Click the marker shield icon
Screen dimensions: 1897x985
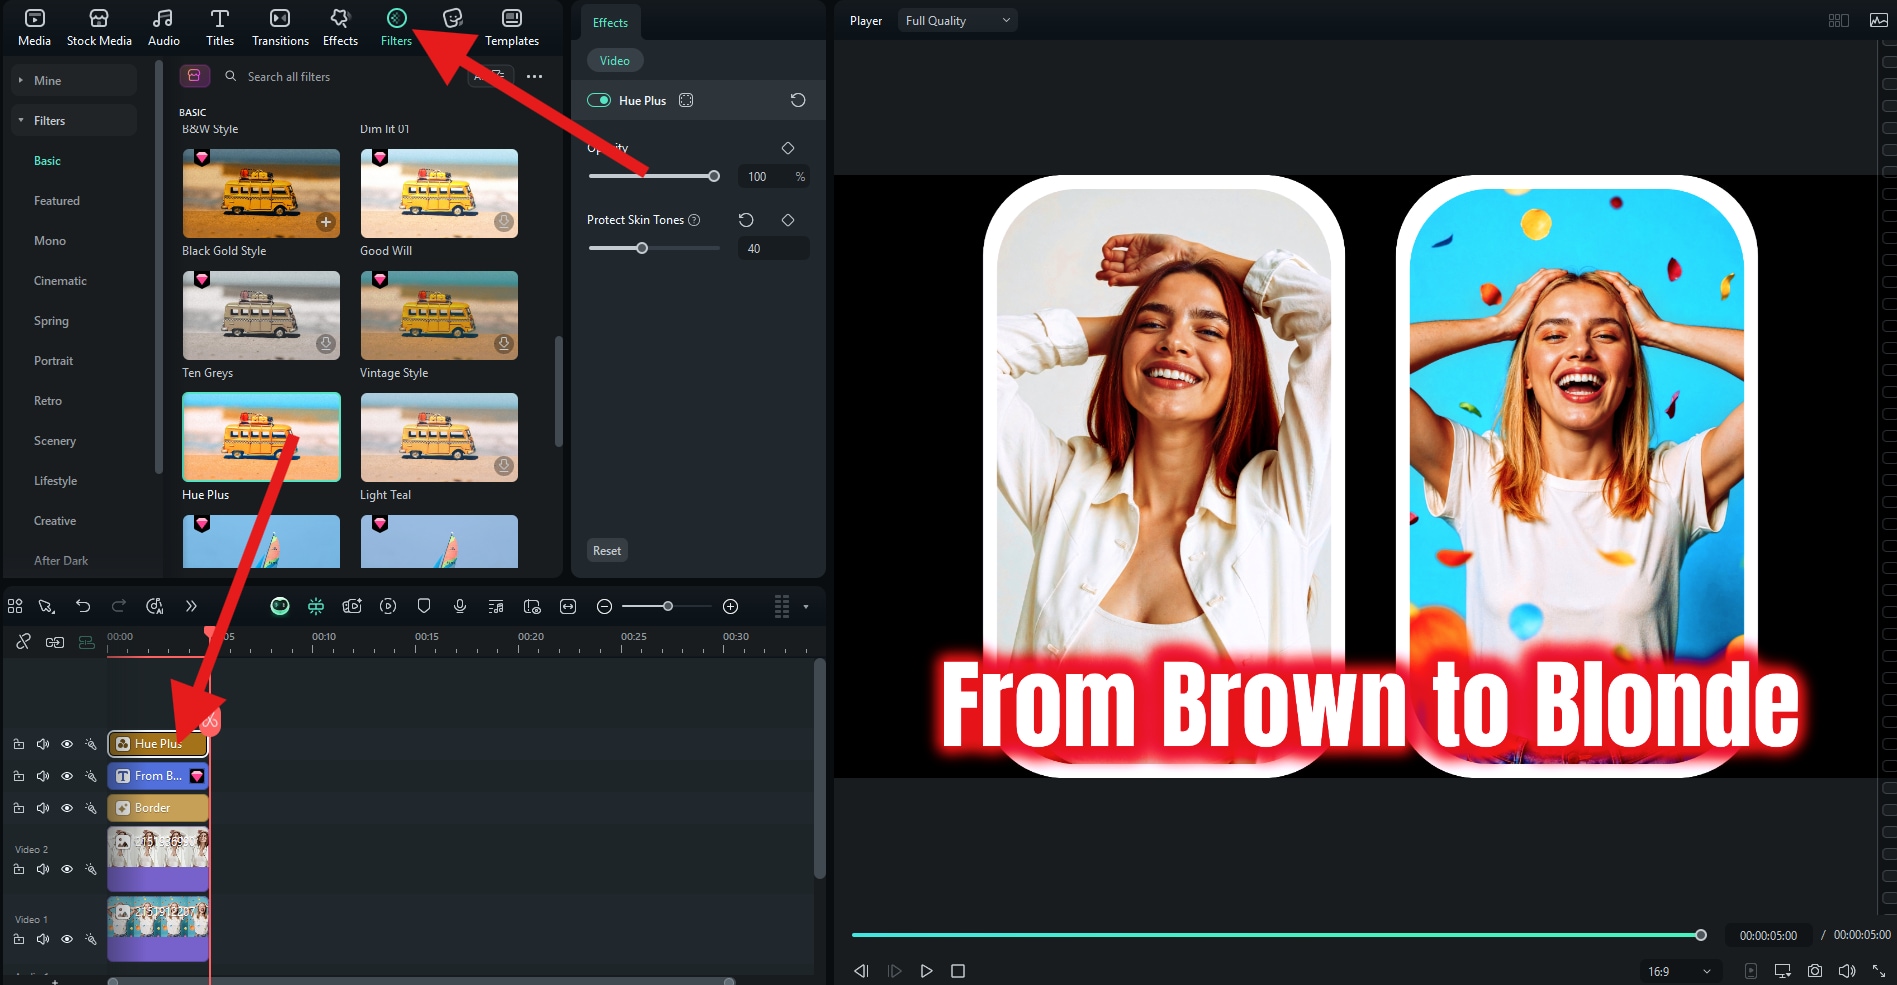424,606
